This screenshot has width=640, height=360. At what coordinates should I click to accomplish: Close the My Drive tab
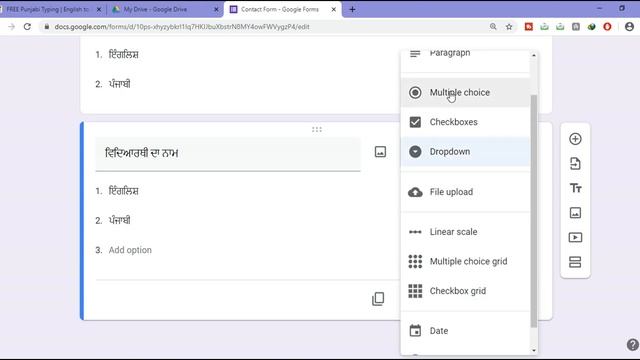click(x=216, y=9)
